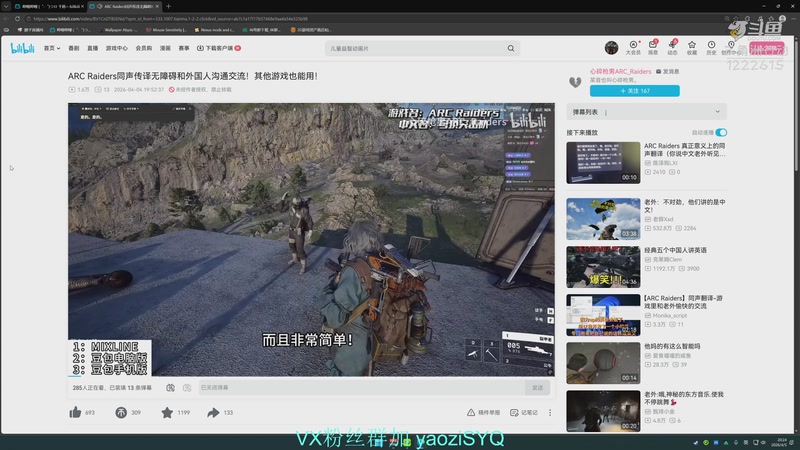Open 游戏中心 navigation item
The height and width of the screenshot is (450, 800).
117,48
